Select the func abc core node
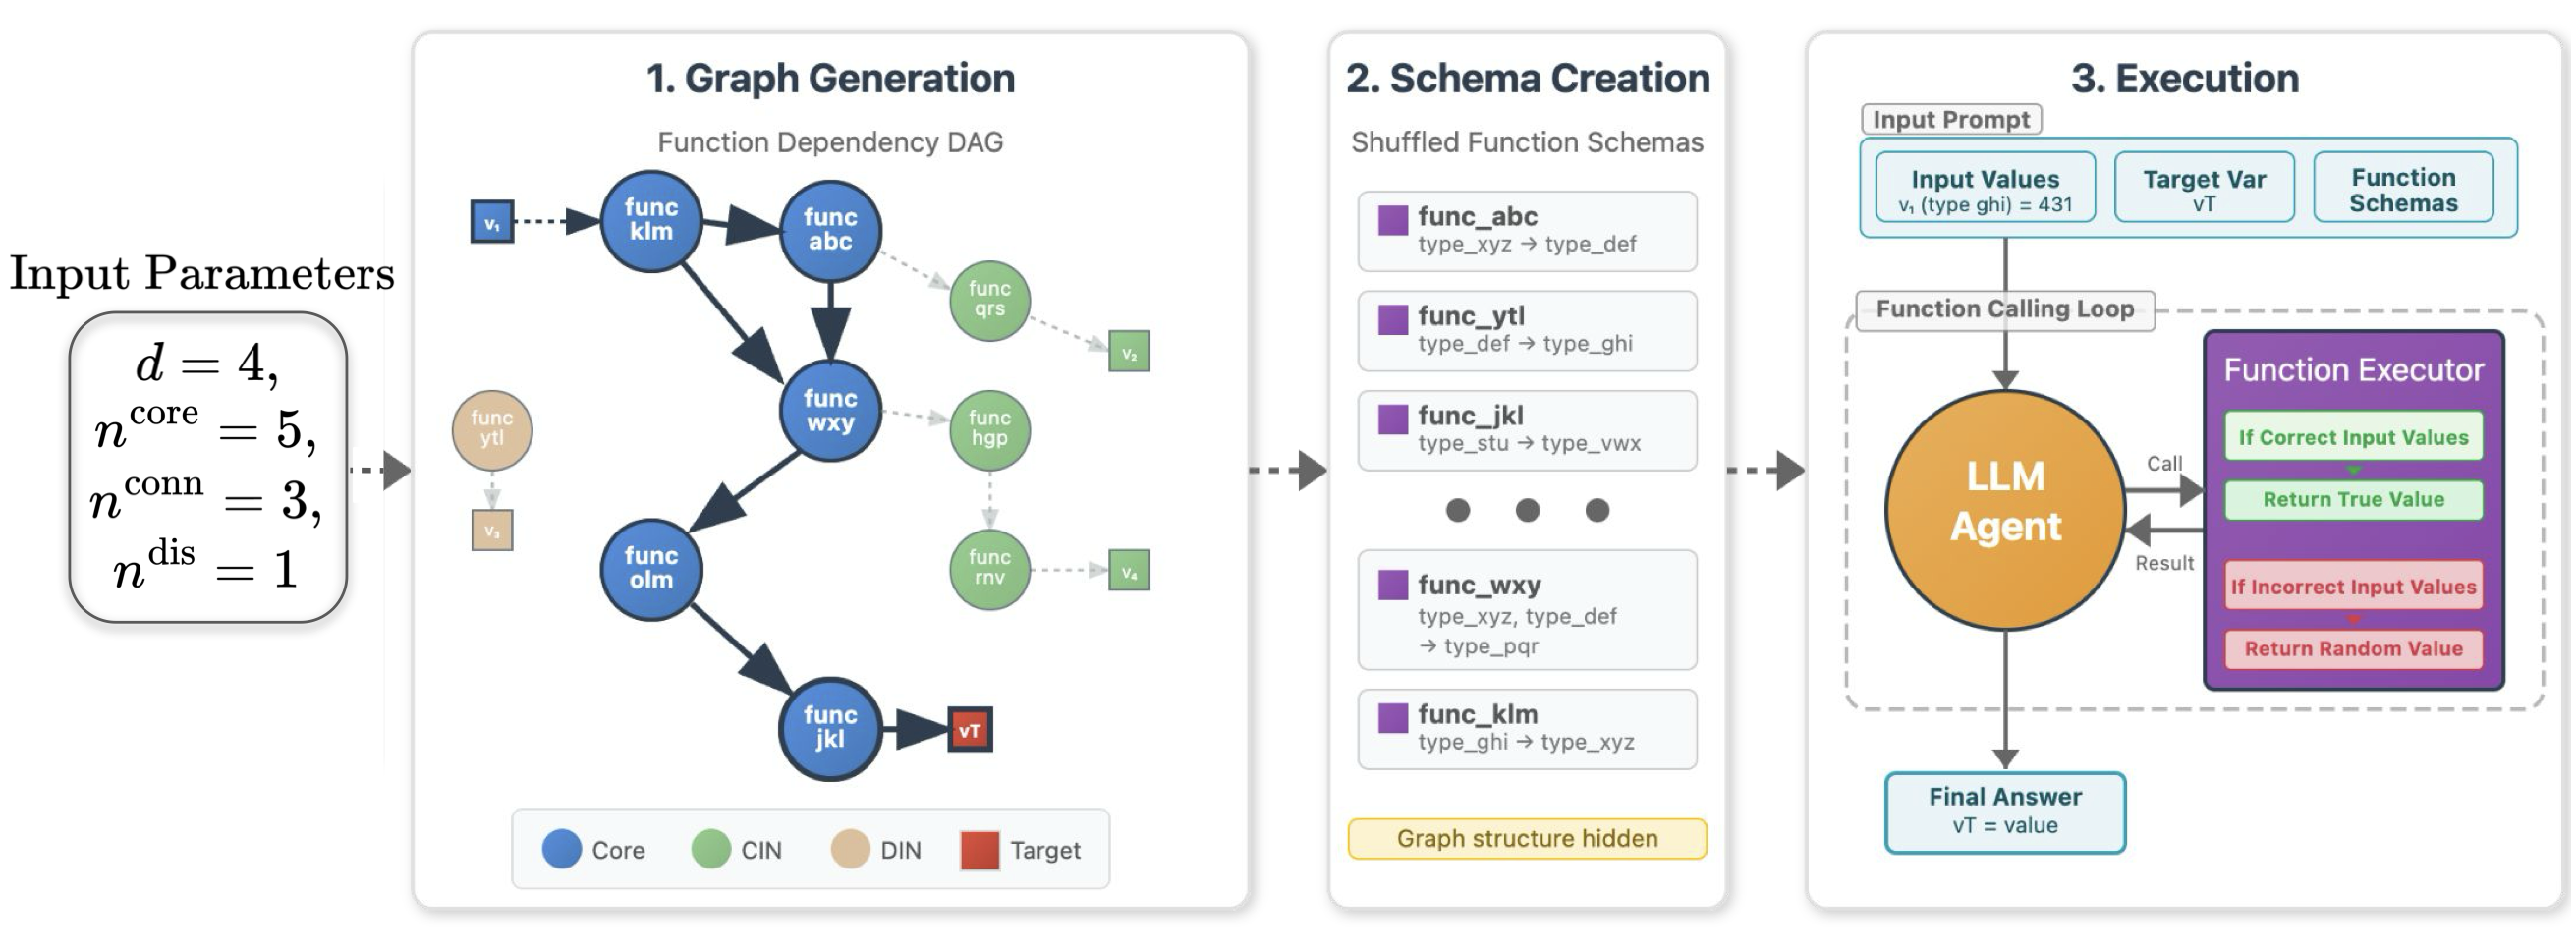 tap(830, 230)
